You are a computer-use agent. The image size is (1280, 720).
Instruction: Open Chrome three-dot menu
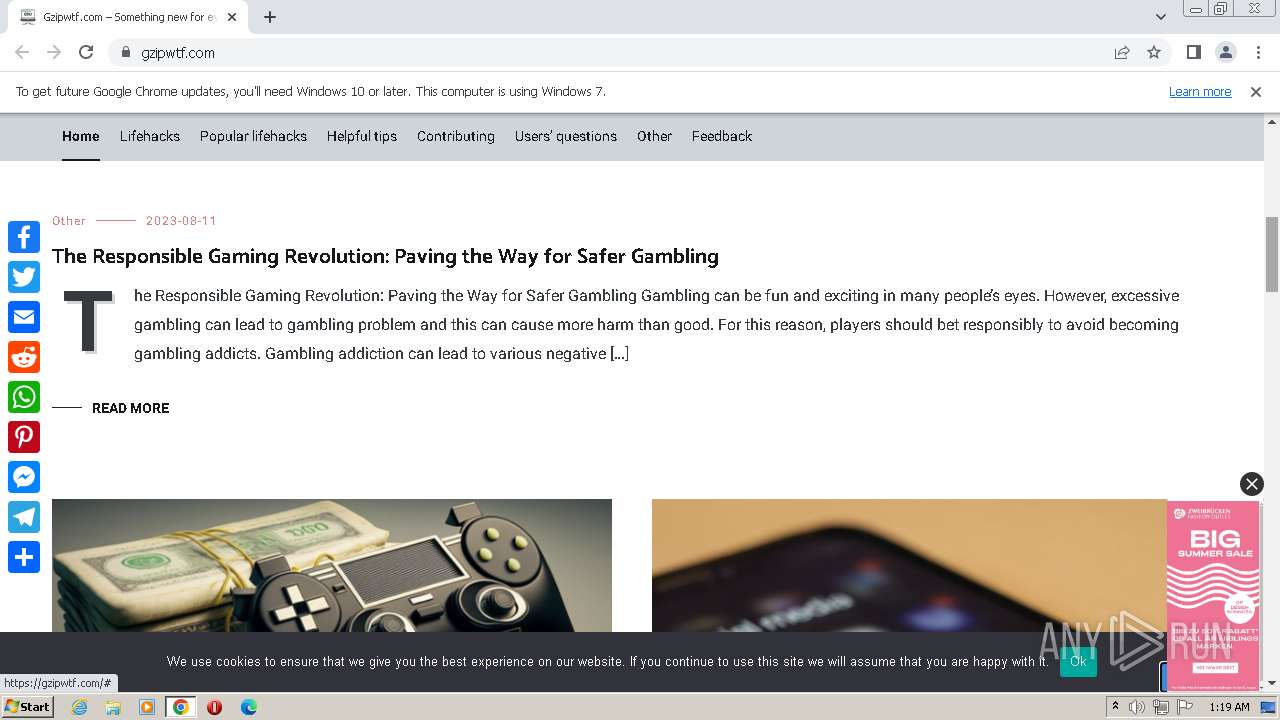1257,52
